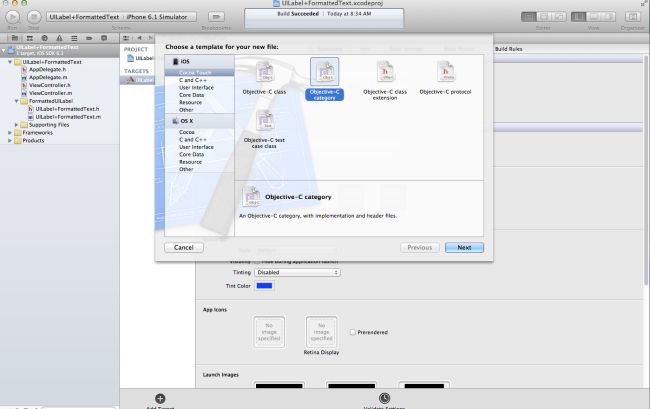Show the Search navigator

(45, 38)
